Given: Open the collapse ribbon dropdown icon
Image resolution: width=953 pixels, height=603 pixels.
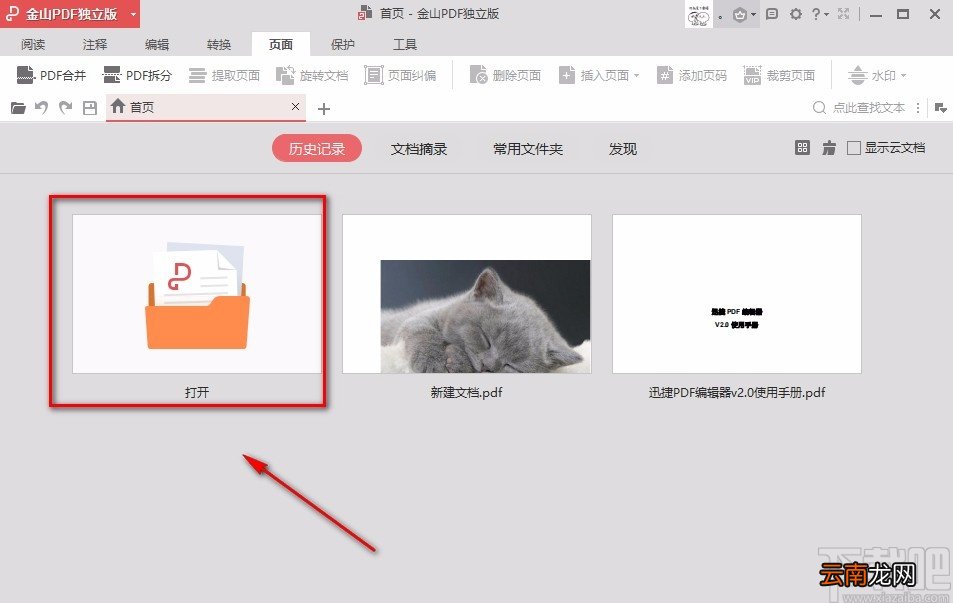Looking at the screenshot, I should point(940,108).
